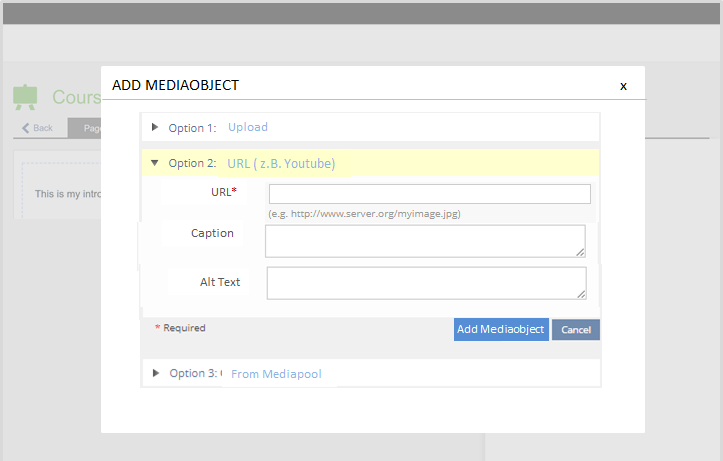The image size is (723, 461).
Task: Click the Alt Text label
Action: 220,282
